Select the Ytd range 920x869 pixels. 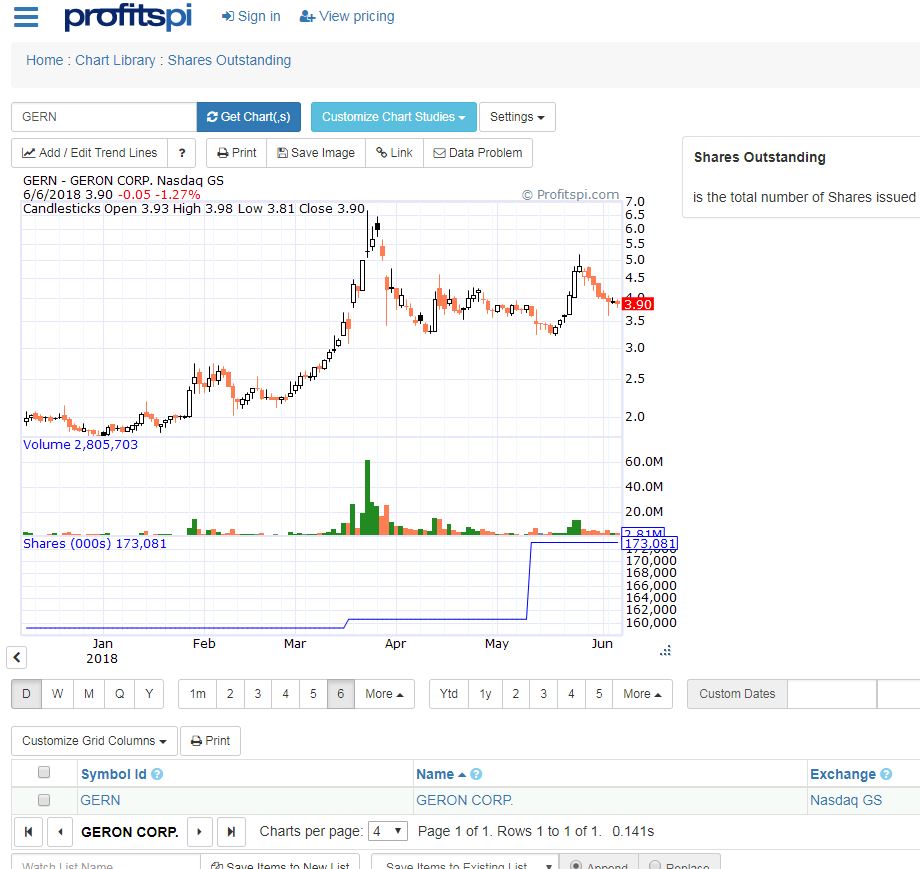click(449, 694)
